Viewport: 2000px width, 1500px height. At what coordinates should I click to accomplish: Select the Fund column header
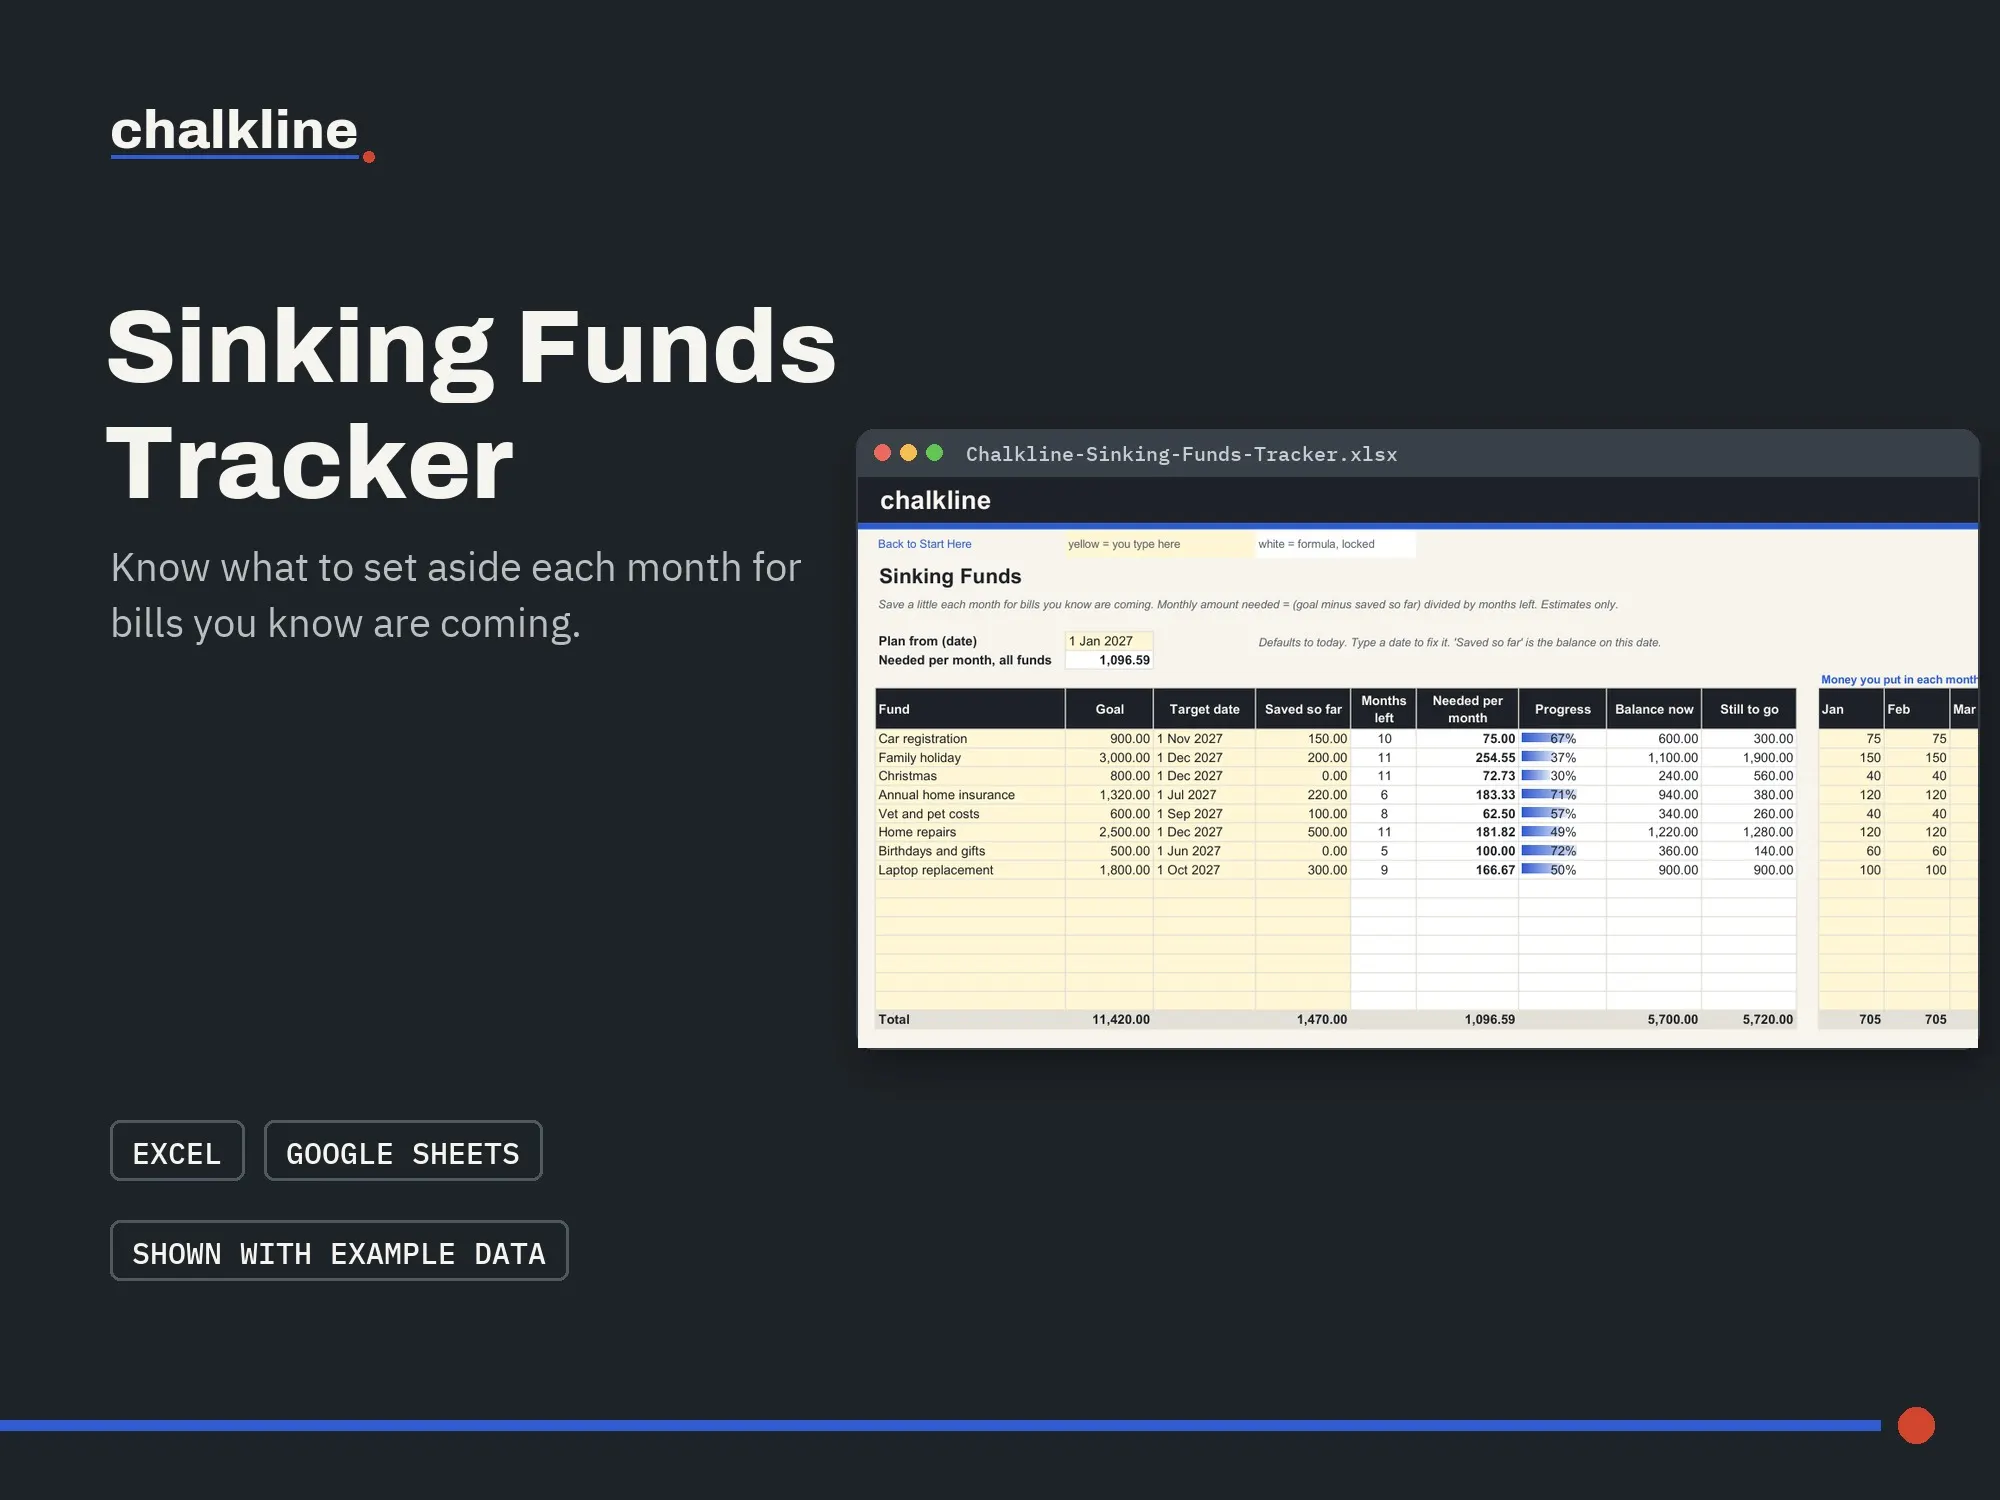click(969, 709)
